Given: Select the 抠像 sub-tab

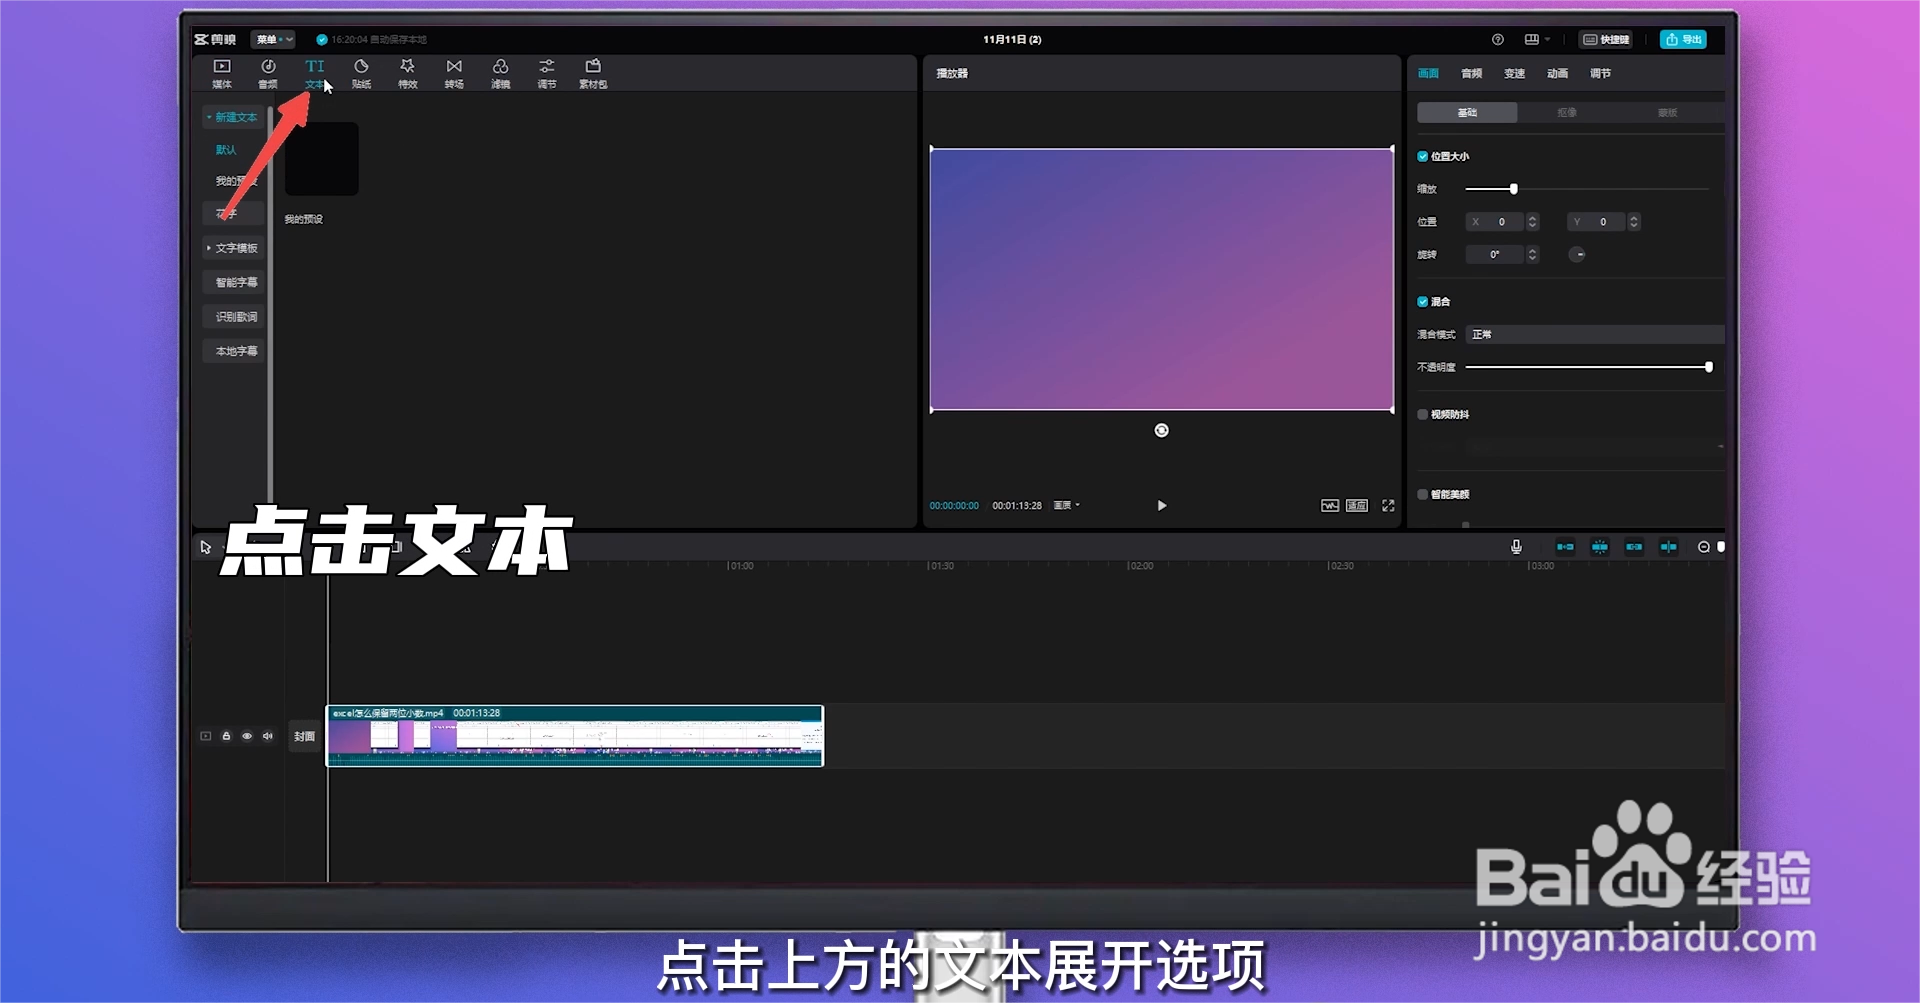Looking at the screenshot, I should pyautogui.click(x=1567, y=112).
